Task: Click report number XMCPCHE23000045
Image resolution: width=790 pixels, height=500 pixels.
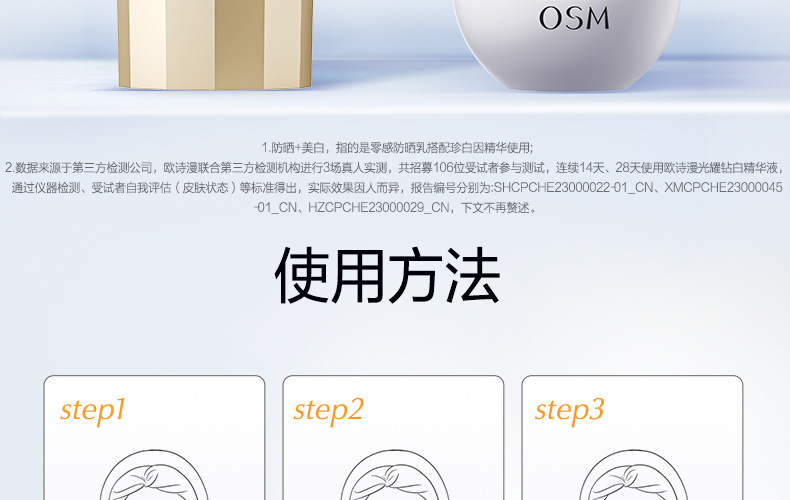Action: click(x=723, y=188)
